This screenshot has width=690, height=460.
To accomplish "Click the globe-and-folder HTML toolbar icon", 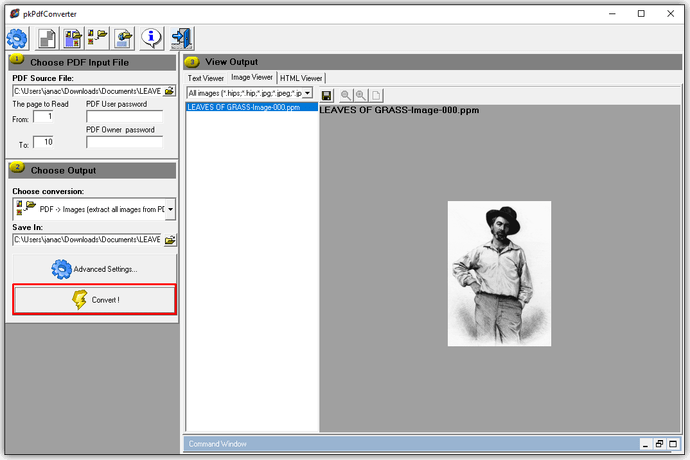I will [124, 38].
